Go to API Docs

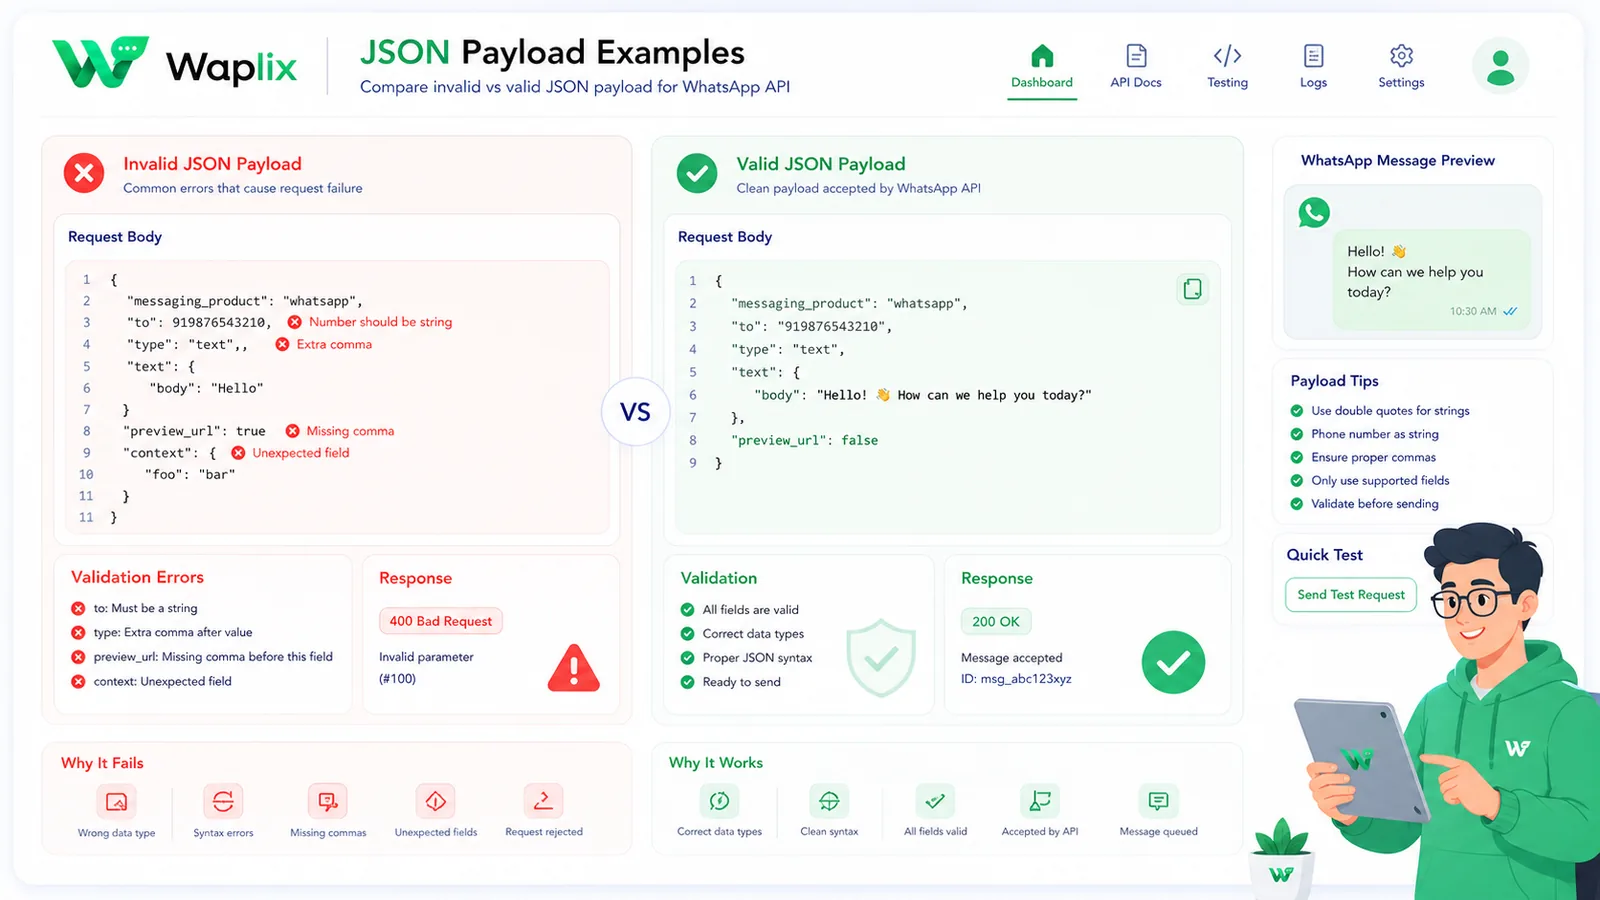(1136, 67)
